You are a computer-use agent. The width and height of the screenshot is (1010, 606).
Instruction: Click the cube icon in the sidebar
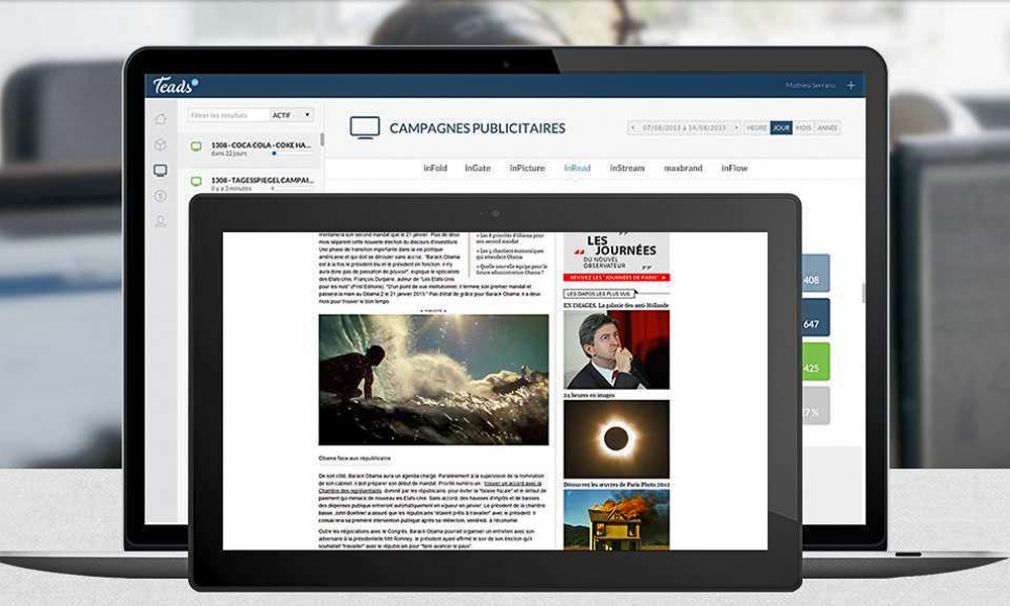point(161,146)
